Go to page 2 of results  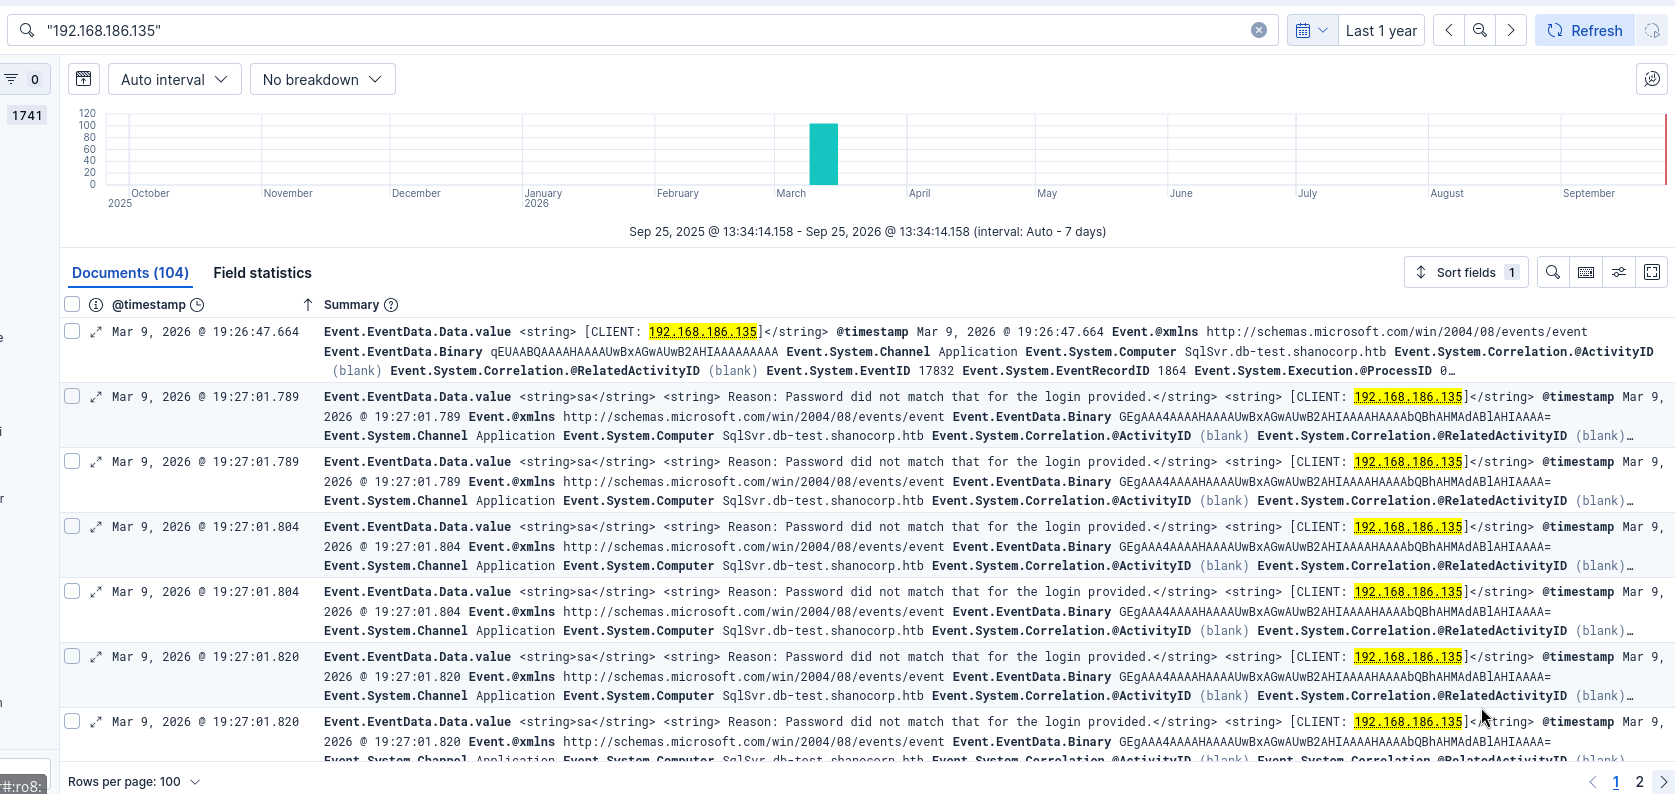(1639, 782)
